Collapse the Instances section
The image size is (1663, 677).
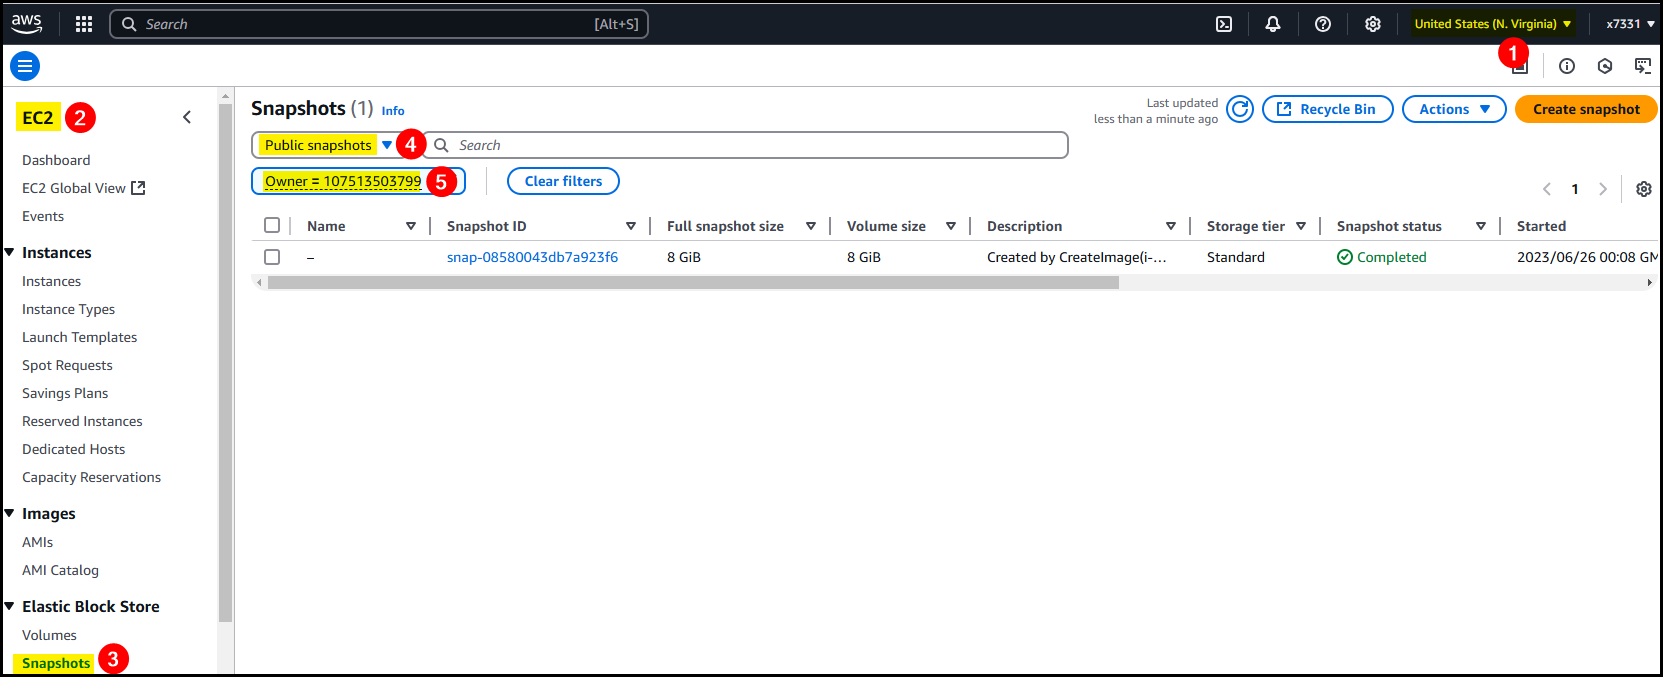coord(10,252)
